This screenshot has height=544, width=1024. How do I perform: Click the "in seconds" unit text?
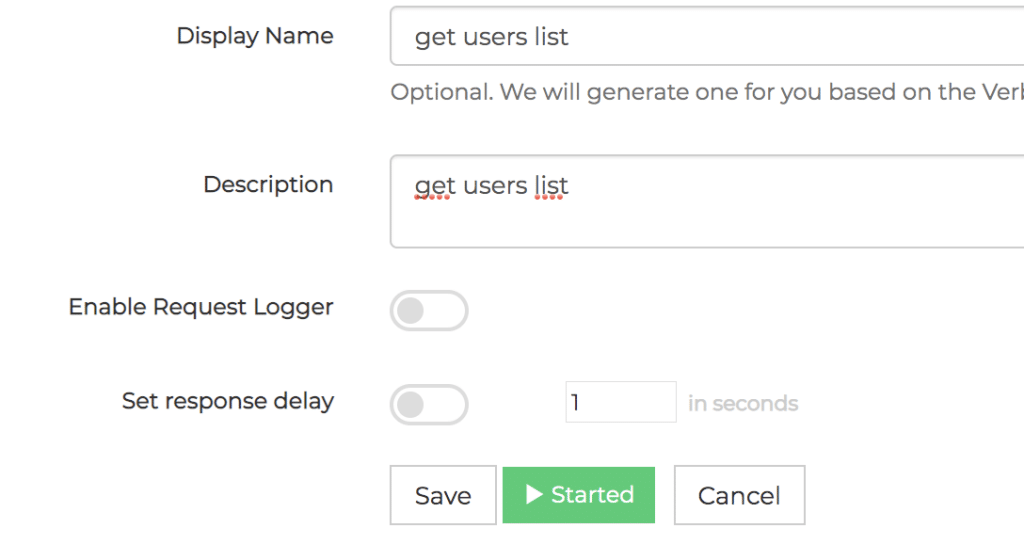point(743,404)
